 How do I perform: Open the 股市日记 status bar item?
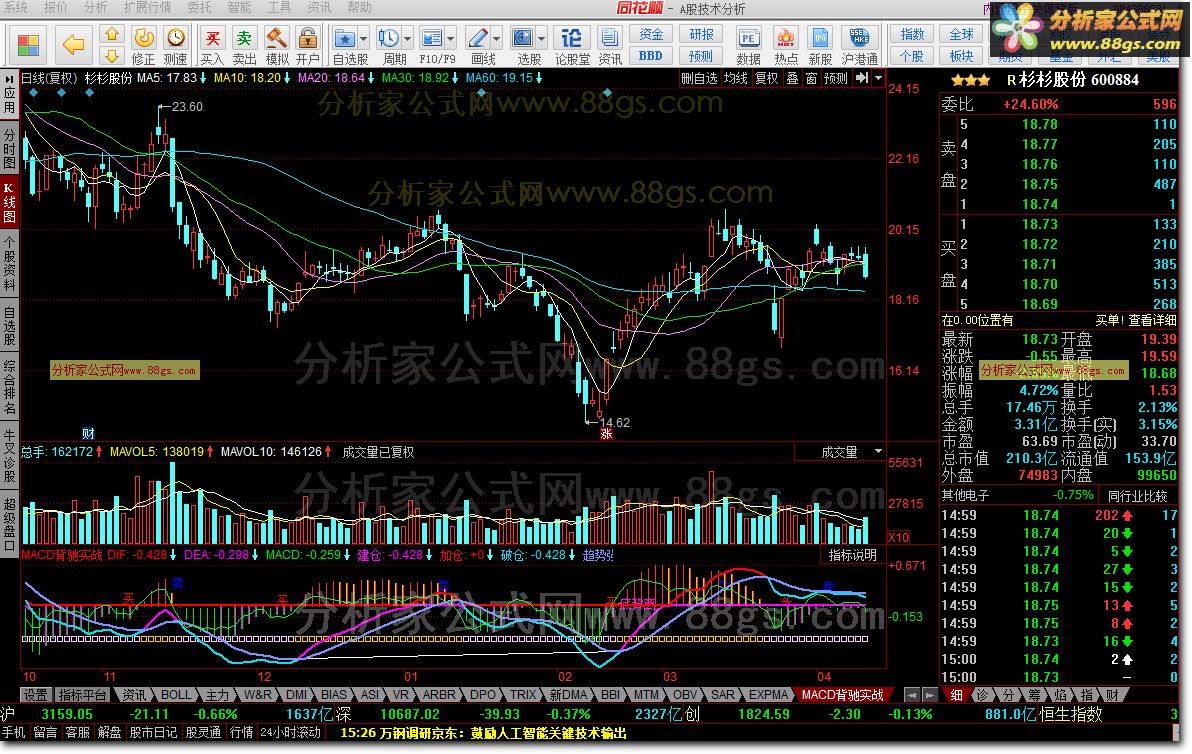(x=152, y=733)
